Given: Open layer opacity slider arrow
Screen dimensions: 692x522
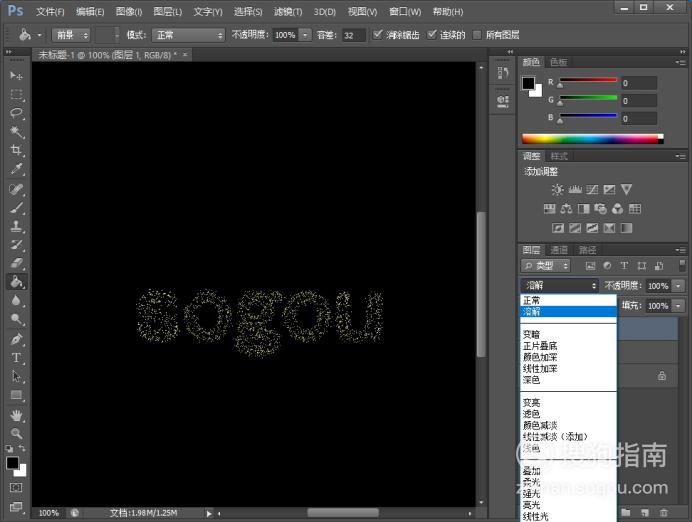Looking at the screenshot, I should click(678, 285).
